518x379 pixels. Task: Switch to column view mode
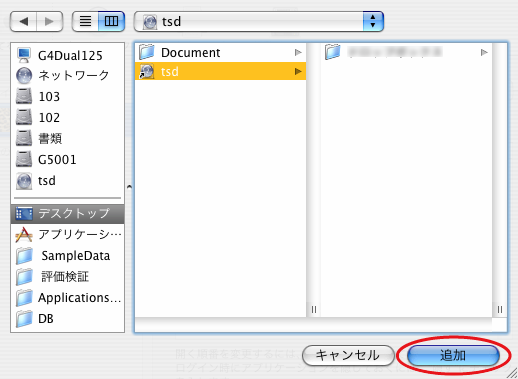(x=111, y=21)
